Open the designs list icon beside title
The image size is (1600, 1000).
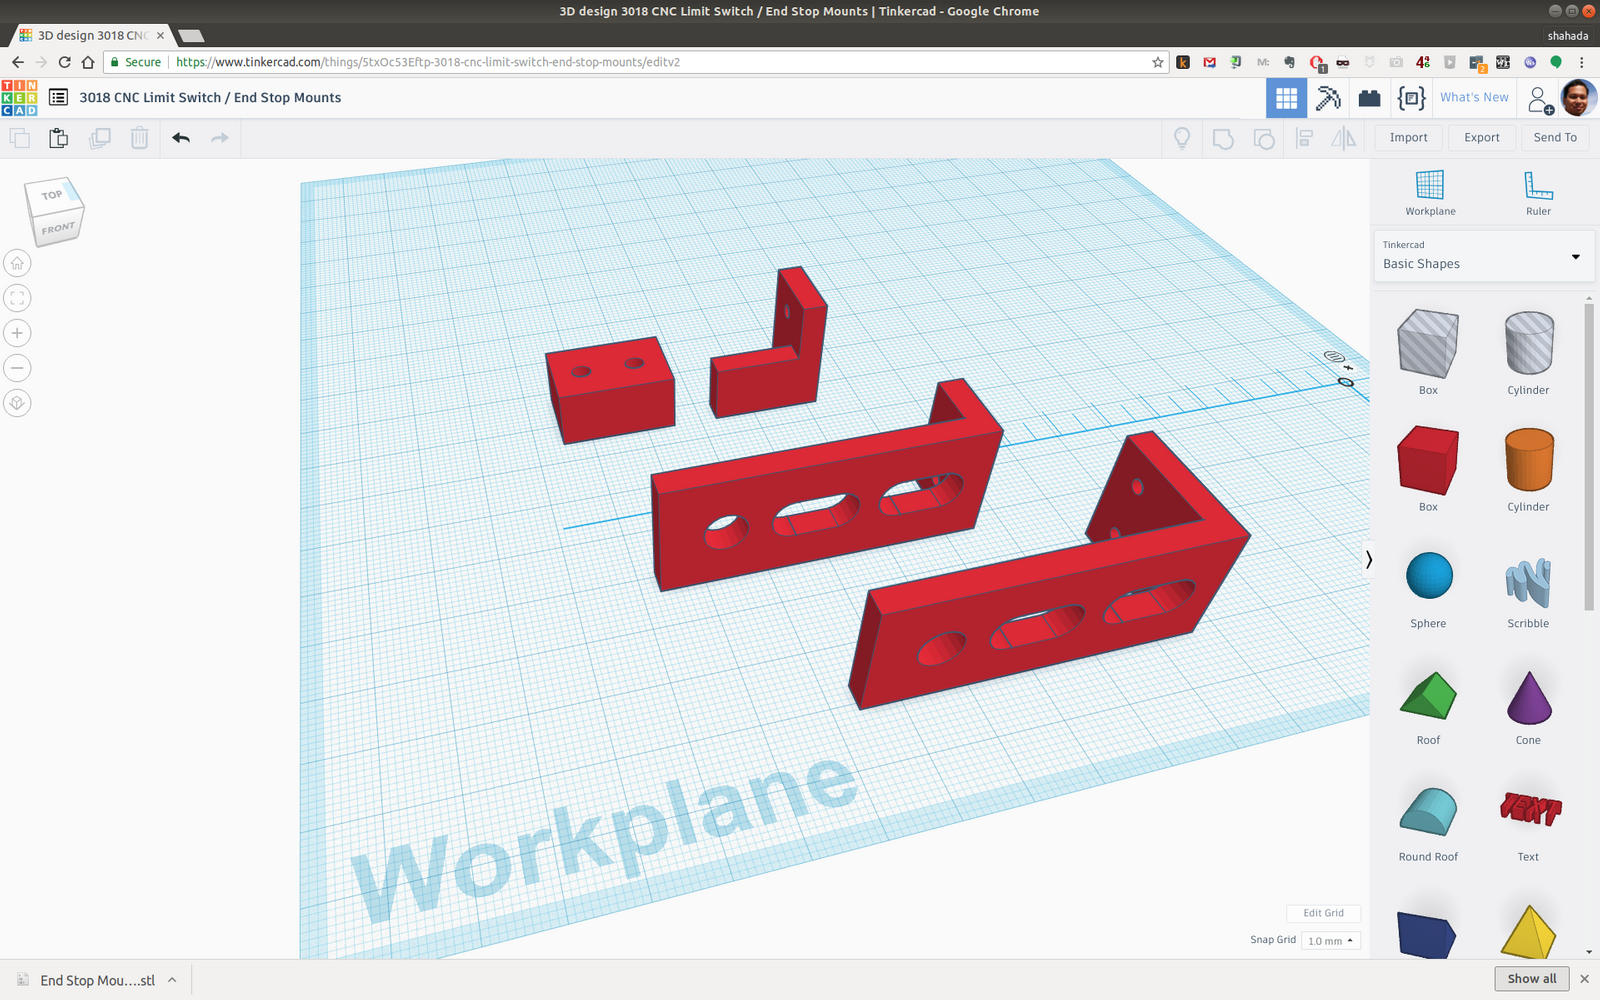(x=59, y=97)
